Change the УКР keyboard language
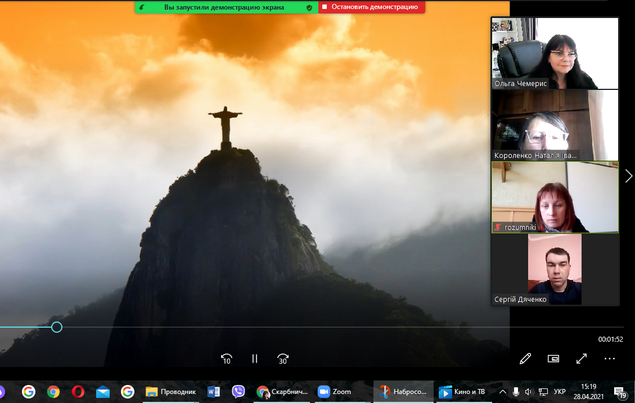Screen dimensions: 635x403 pos(559,392)
